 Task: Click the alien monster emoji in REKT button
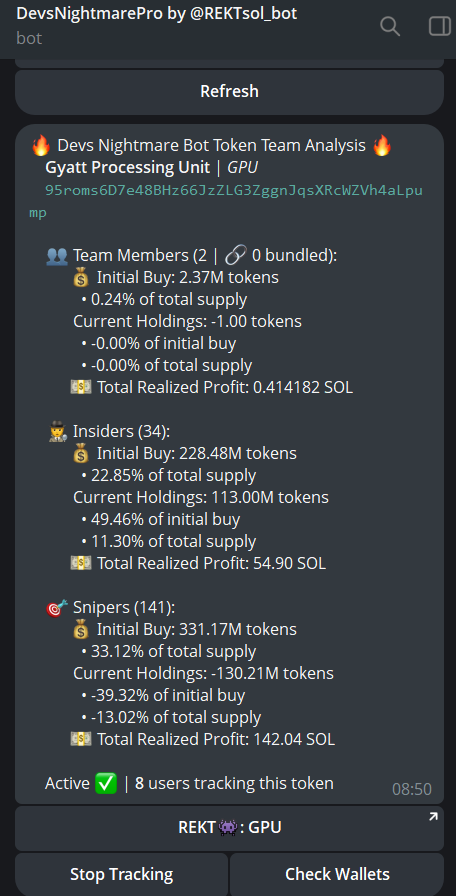[x=227, y=827]
